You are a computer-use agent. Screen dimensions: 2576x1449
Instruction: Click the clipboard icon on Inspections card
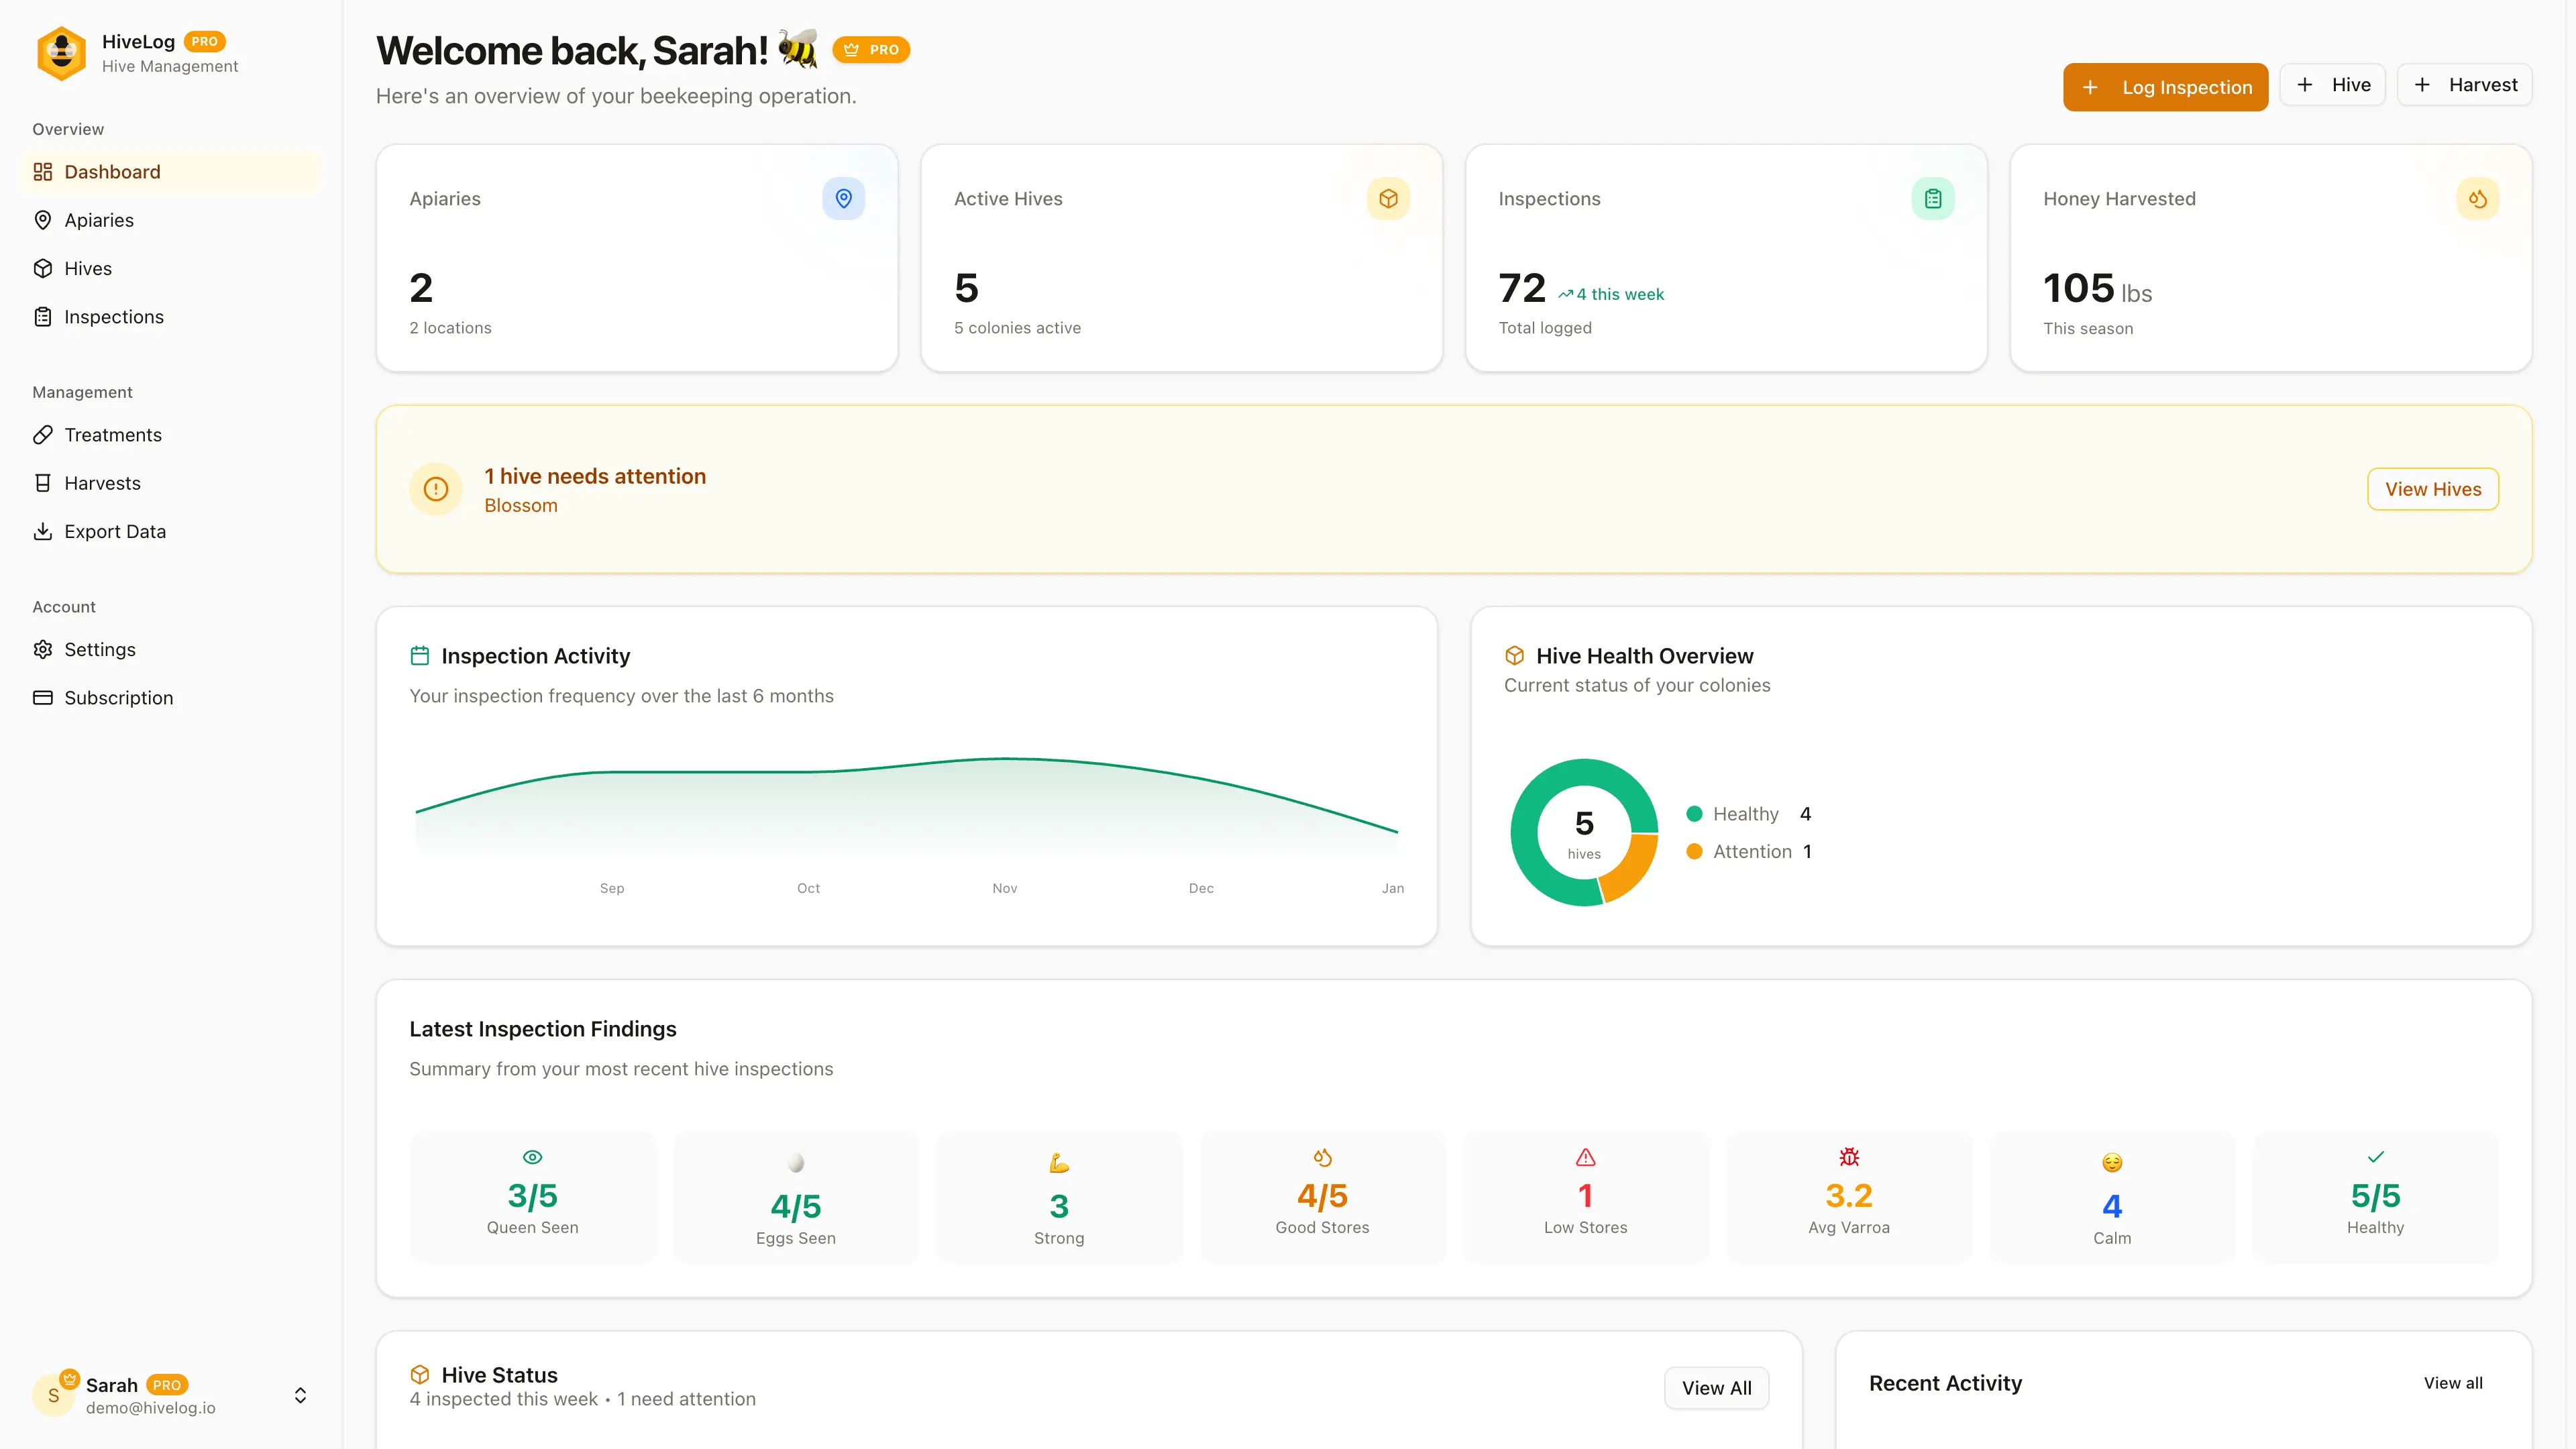(x=1933, y=198)
